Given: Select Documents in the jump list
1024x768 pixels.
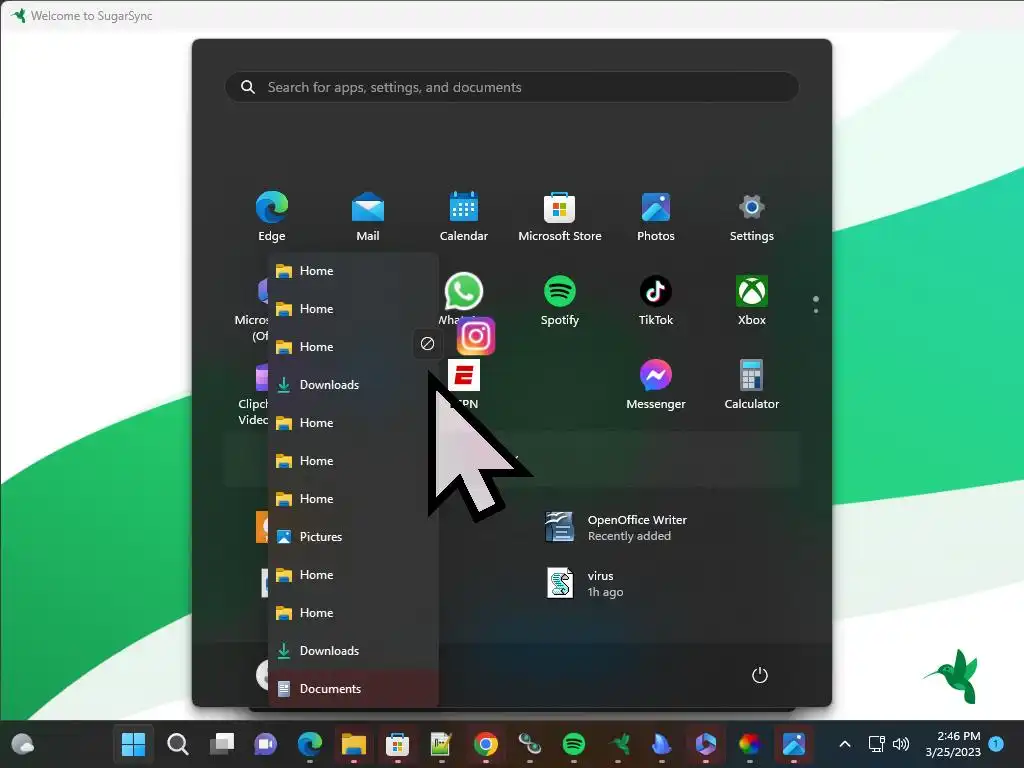Looking at the screenshot, I should [x=353, y=688].
